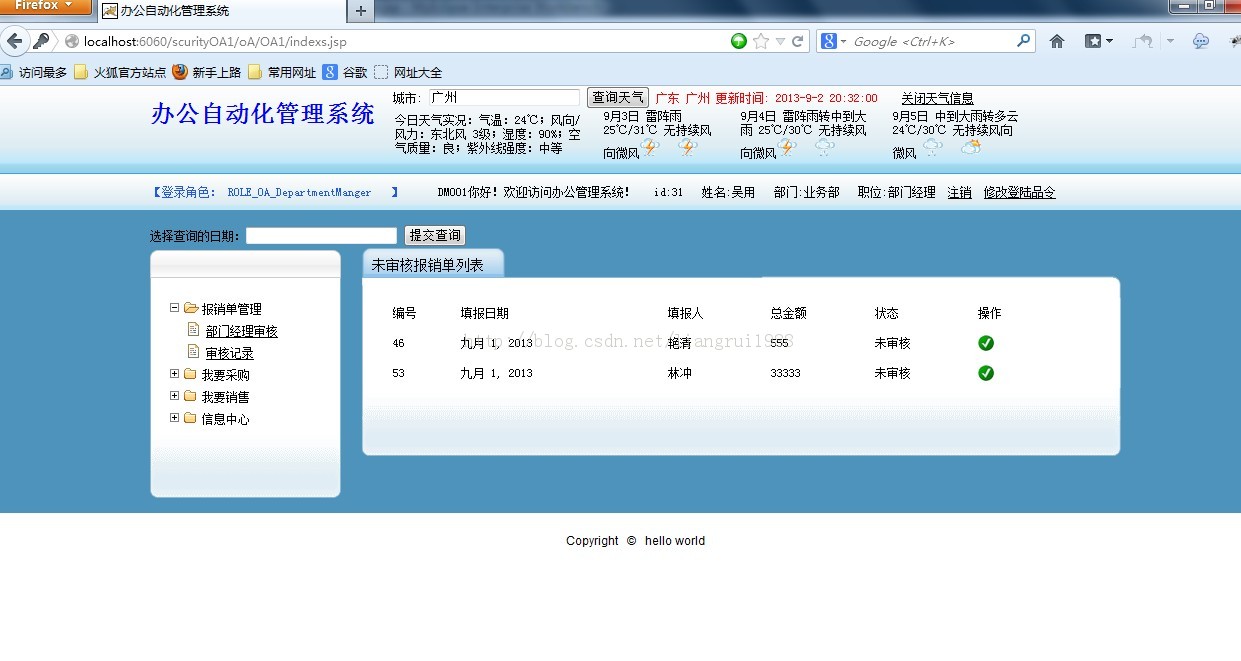Click the 报销单管理 open folder icon
The image size is (1241, 661).
(x=190, y=308)
